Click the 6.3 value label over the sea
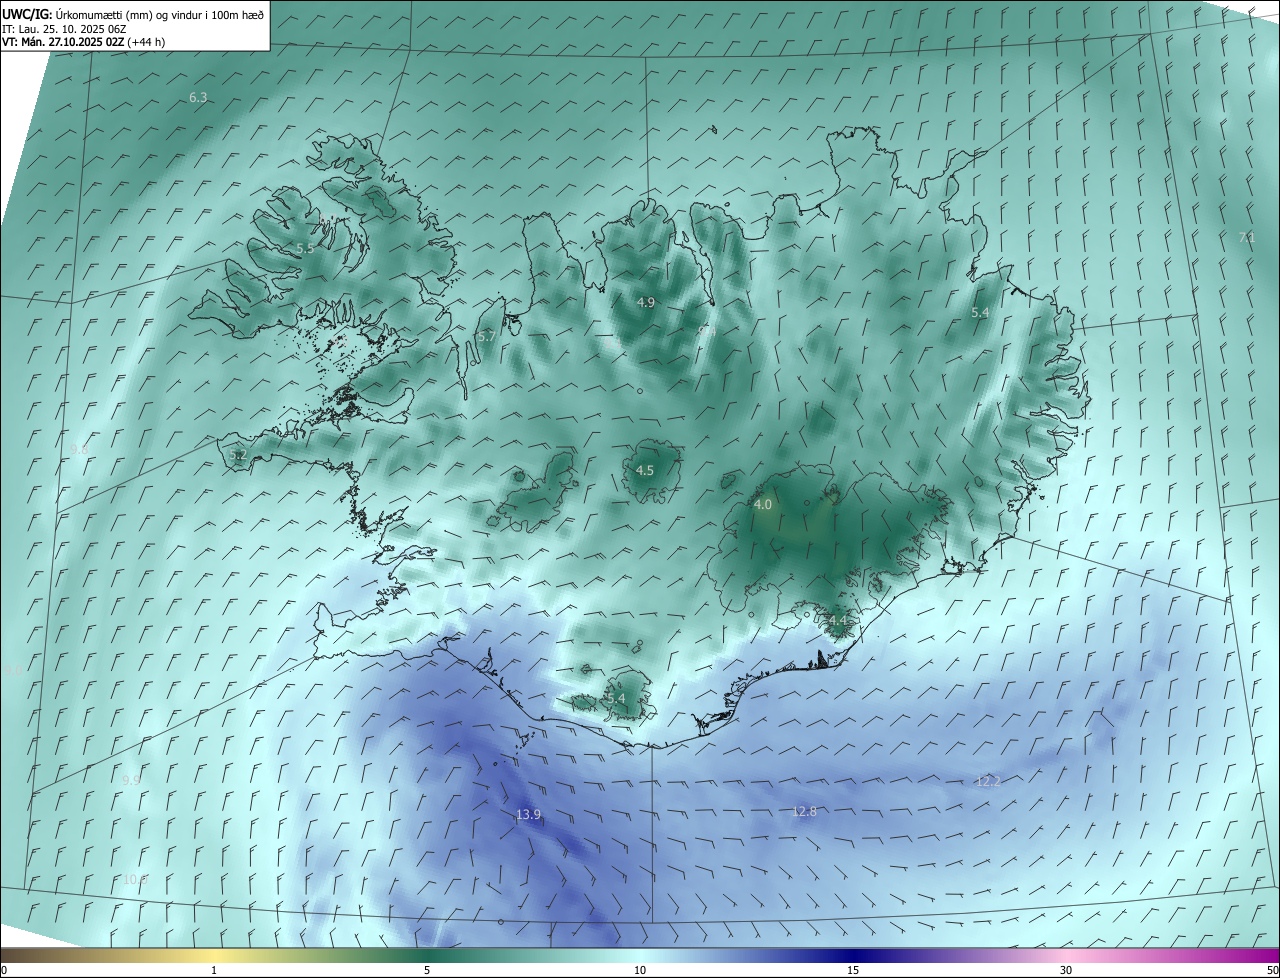This screenshot has width=1280, height=978. coord(198,97)
